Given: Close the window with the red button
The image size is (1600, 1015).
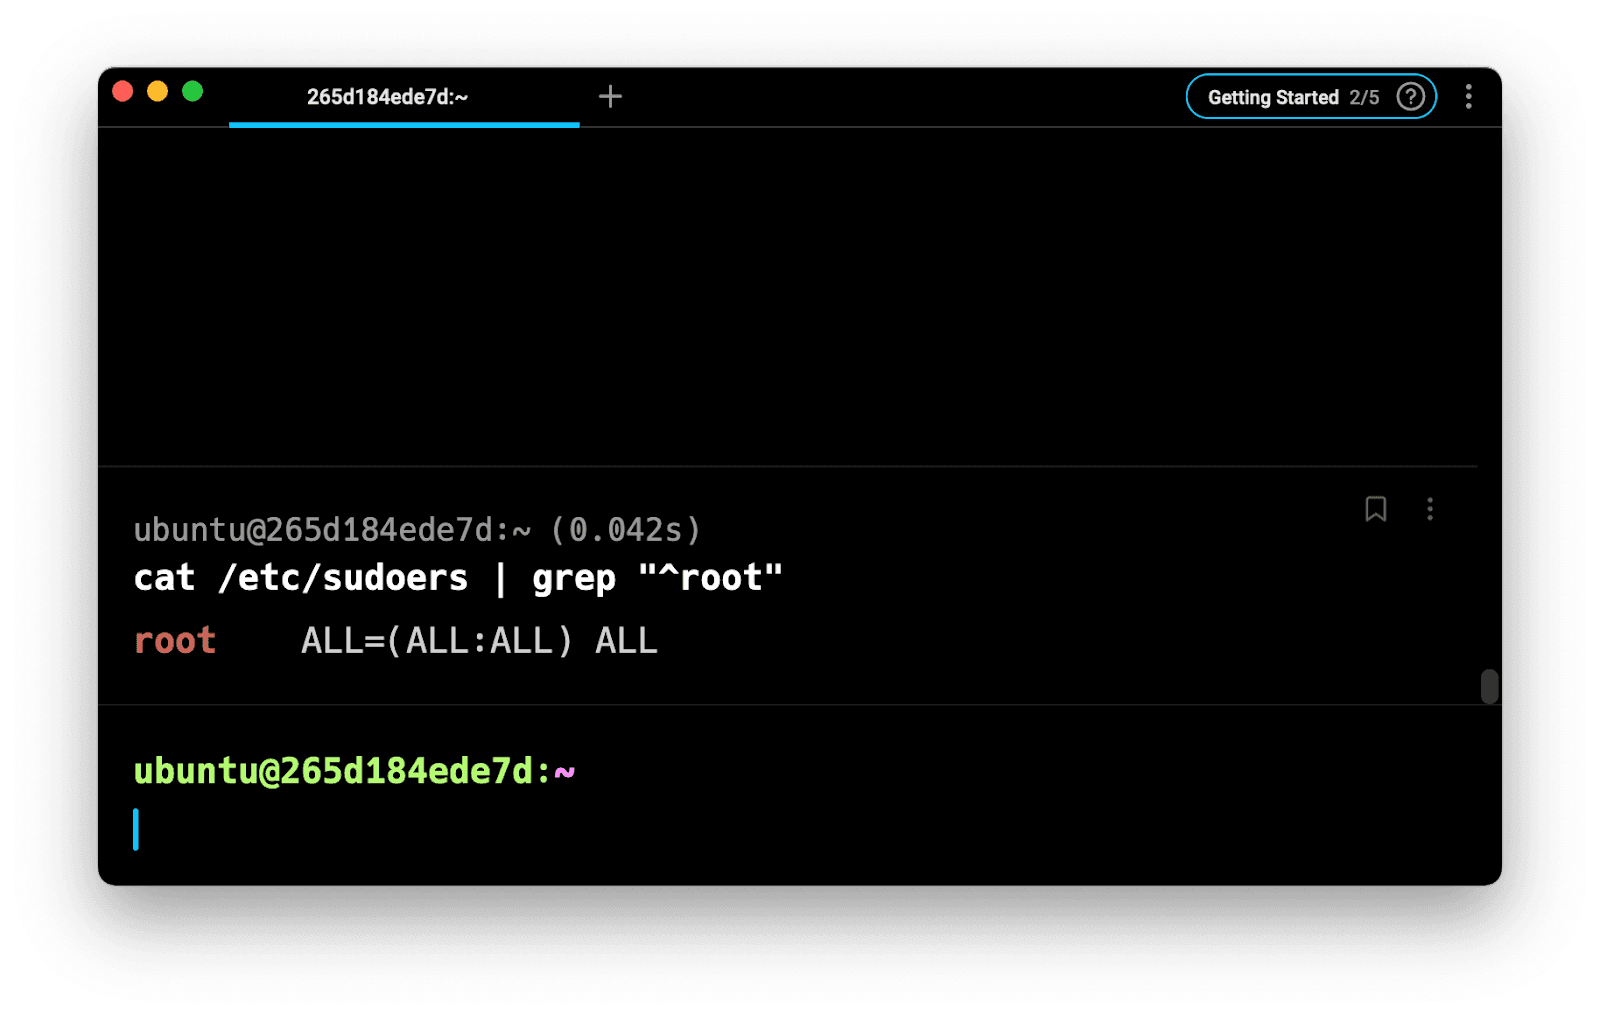Looking at the screenshot, I should (123, 92).
